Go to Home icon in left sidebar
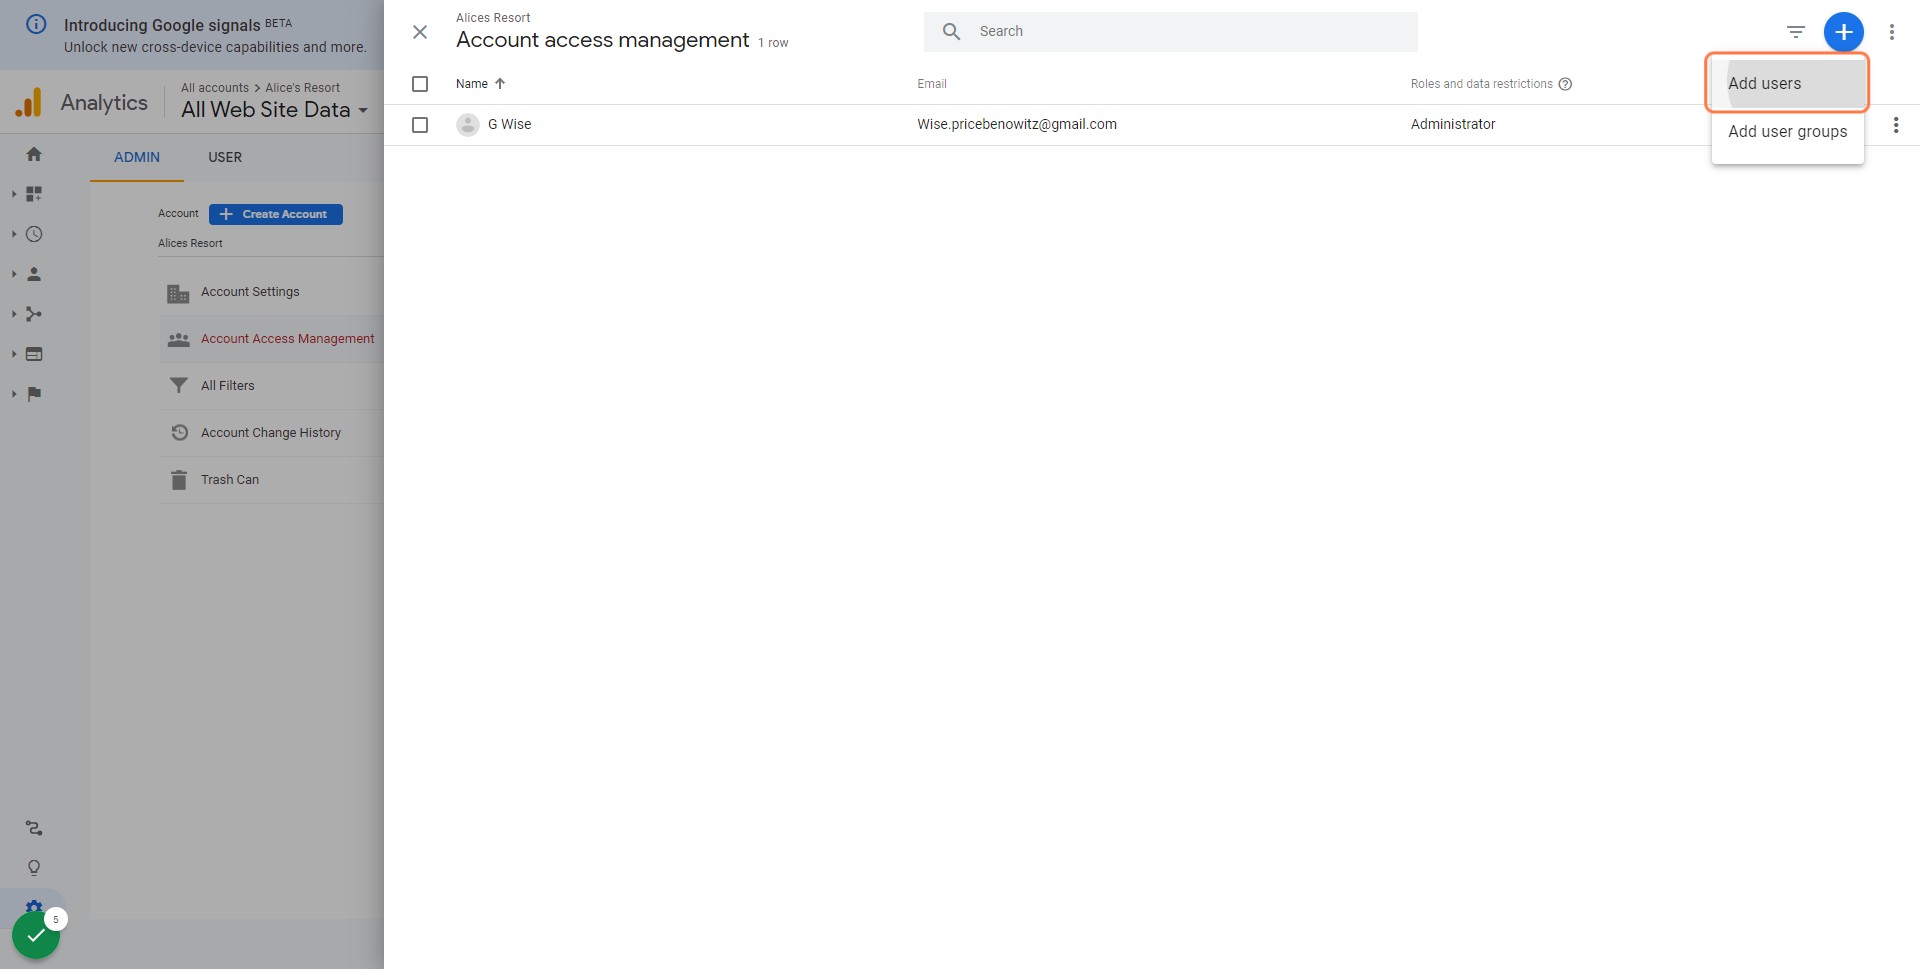The image size is (1920, 969). click(34, 154)
